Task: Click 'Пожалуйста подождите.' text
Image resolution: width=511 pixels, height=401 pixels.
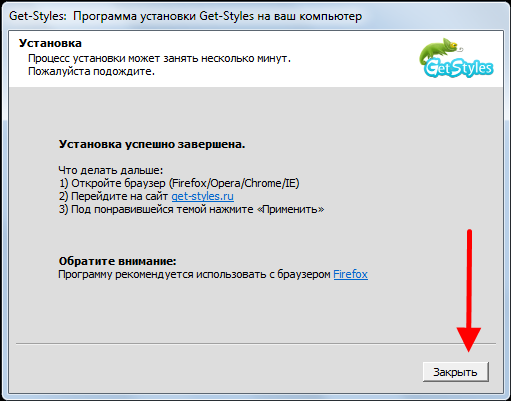Action: click(x=92, y=71)
